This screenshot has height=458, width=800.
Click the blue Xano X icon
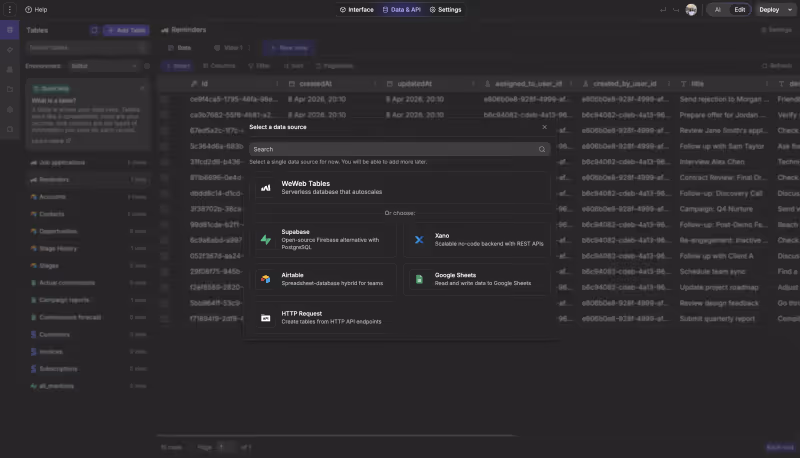click(x=419, y=239)
